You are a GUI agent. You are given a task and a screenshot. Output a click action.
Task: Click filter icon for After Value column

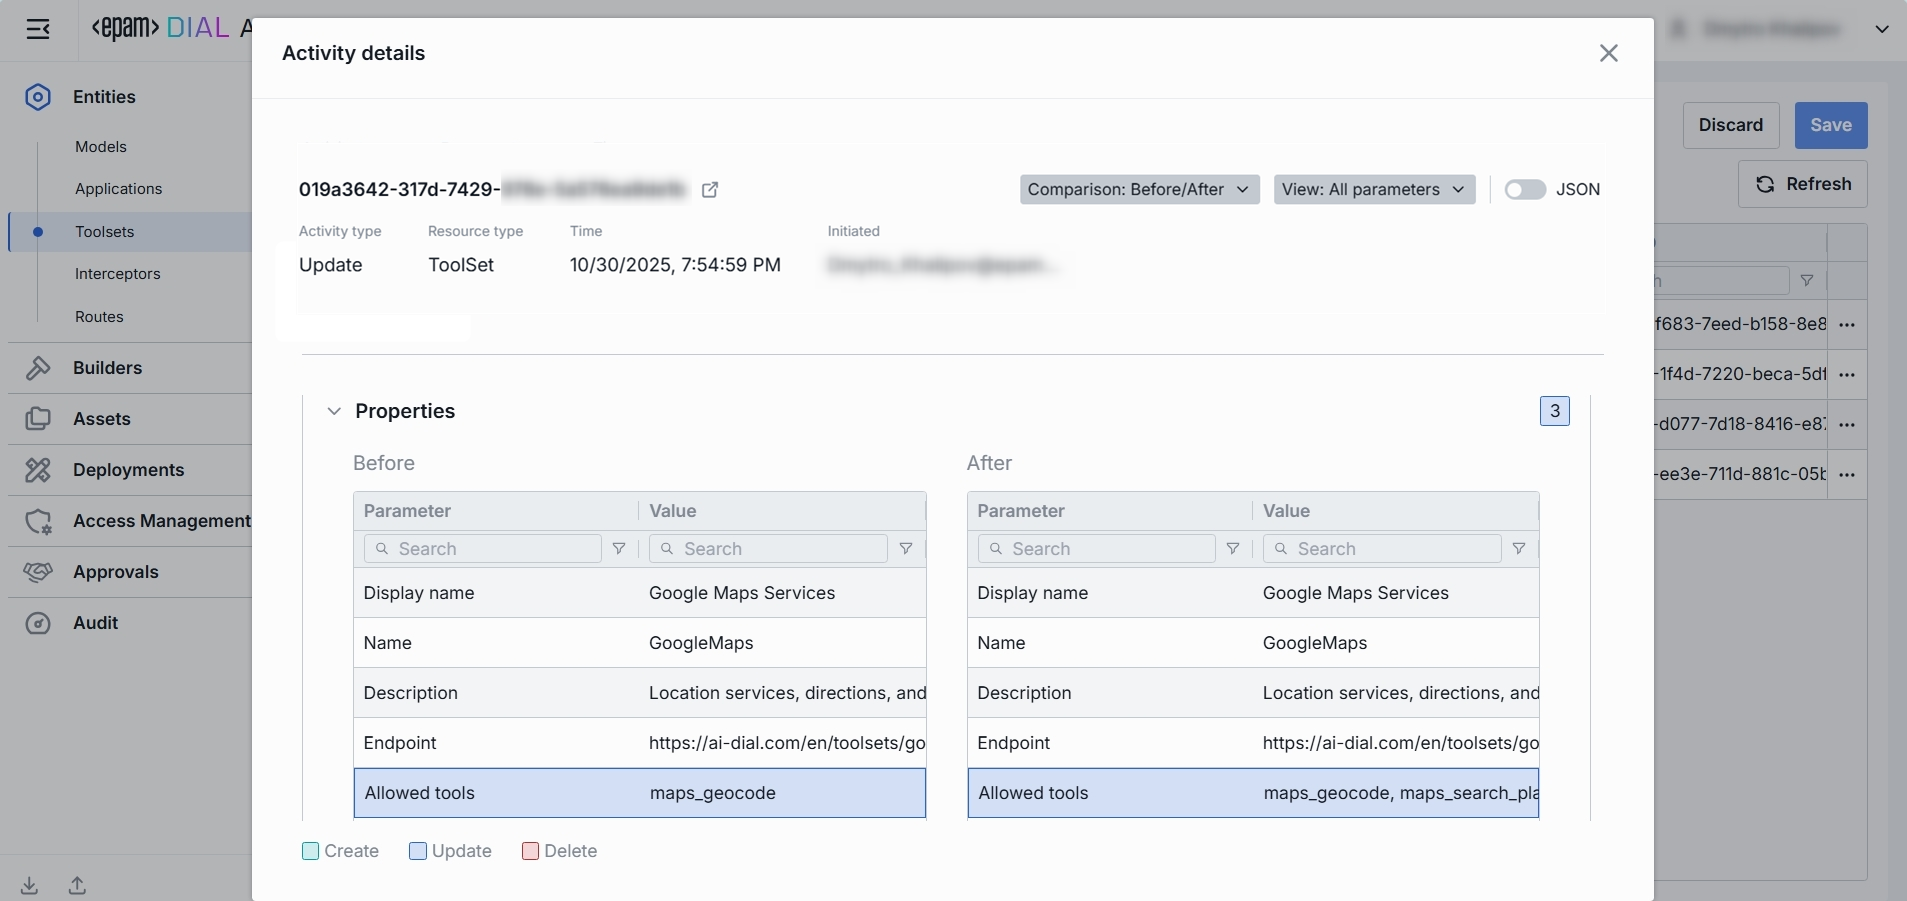click(x=1519, y=549)
